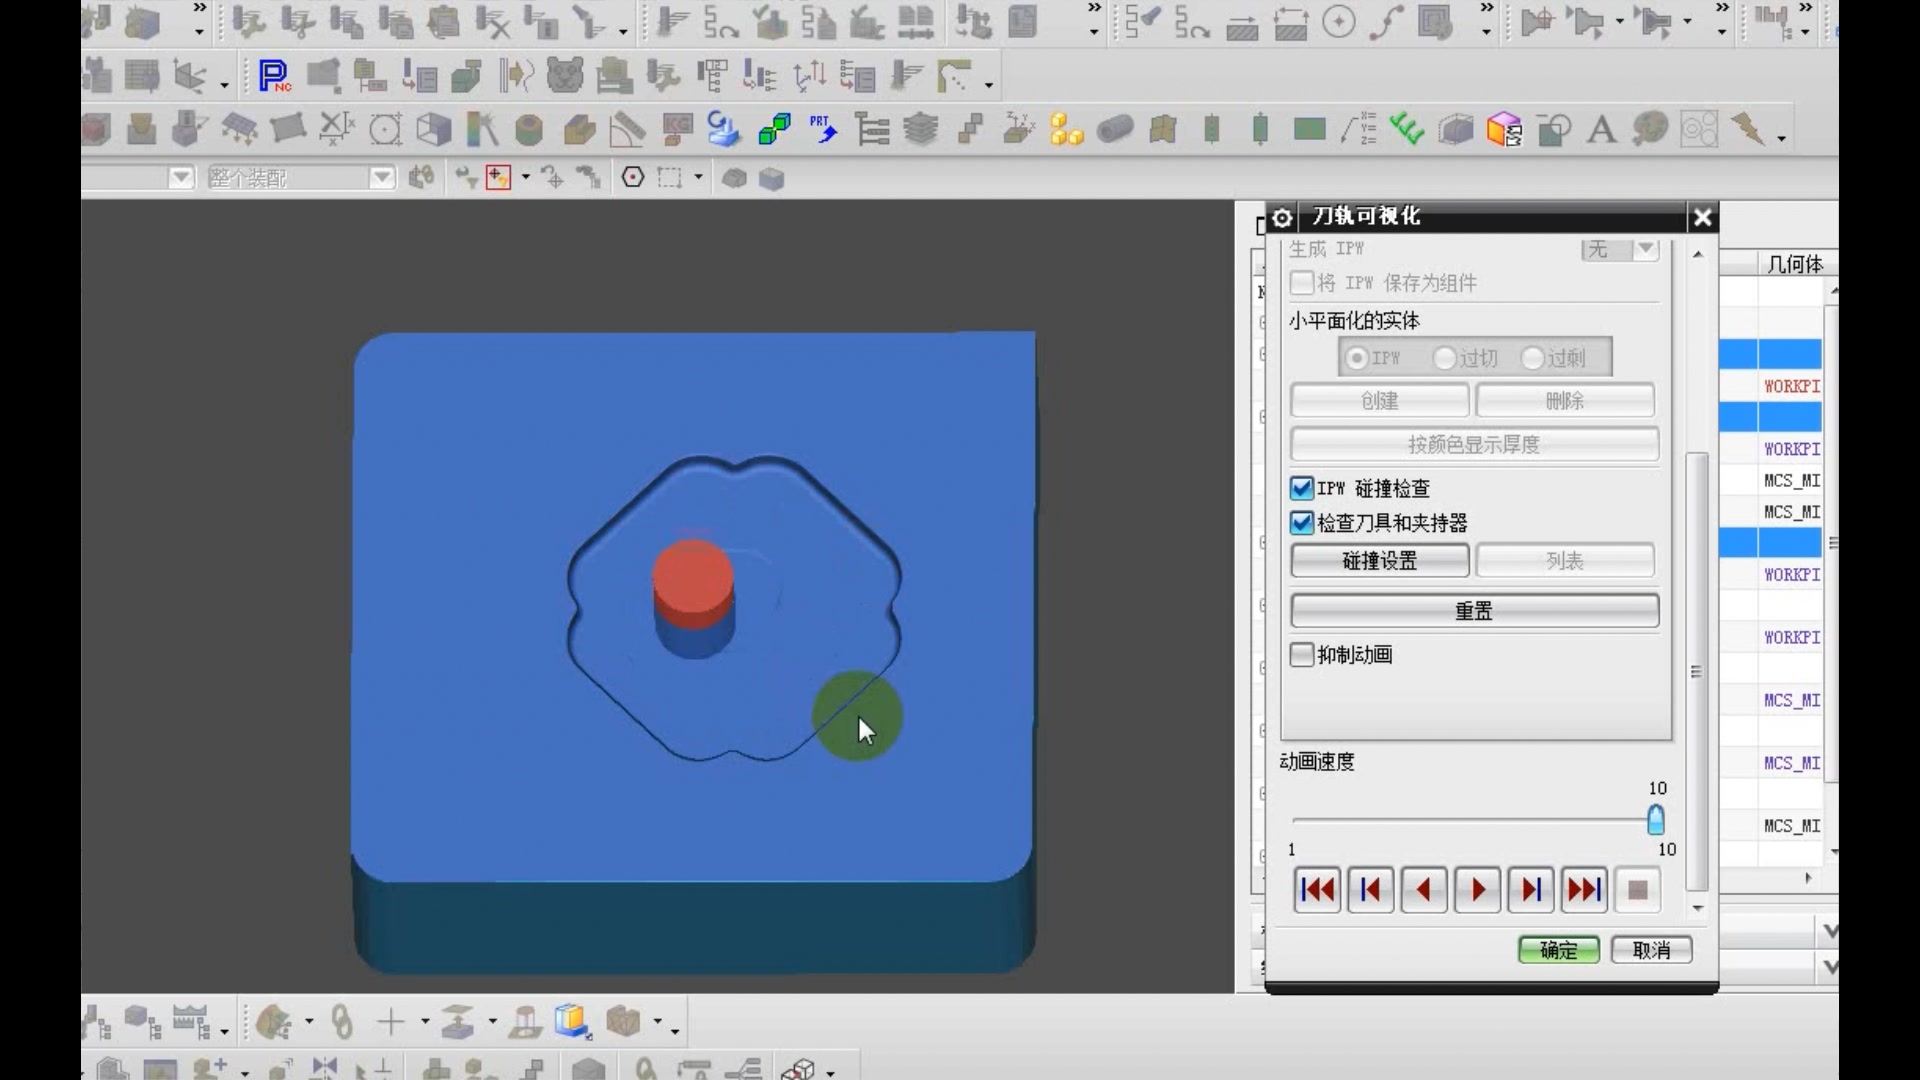Click the red-bordered selection filter icon
Screen dimensions: 1920x1080
point(498,178)
